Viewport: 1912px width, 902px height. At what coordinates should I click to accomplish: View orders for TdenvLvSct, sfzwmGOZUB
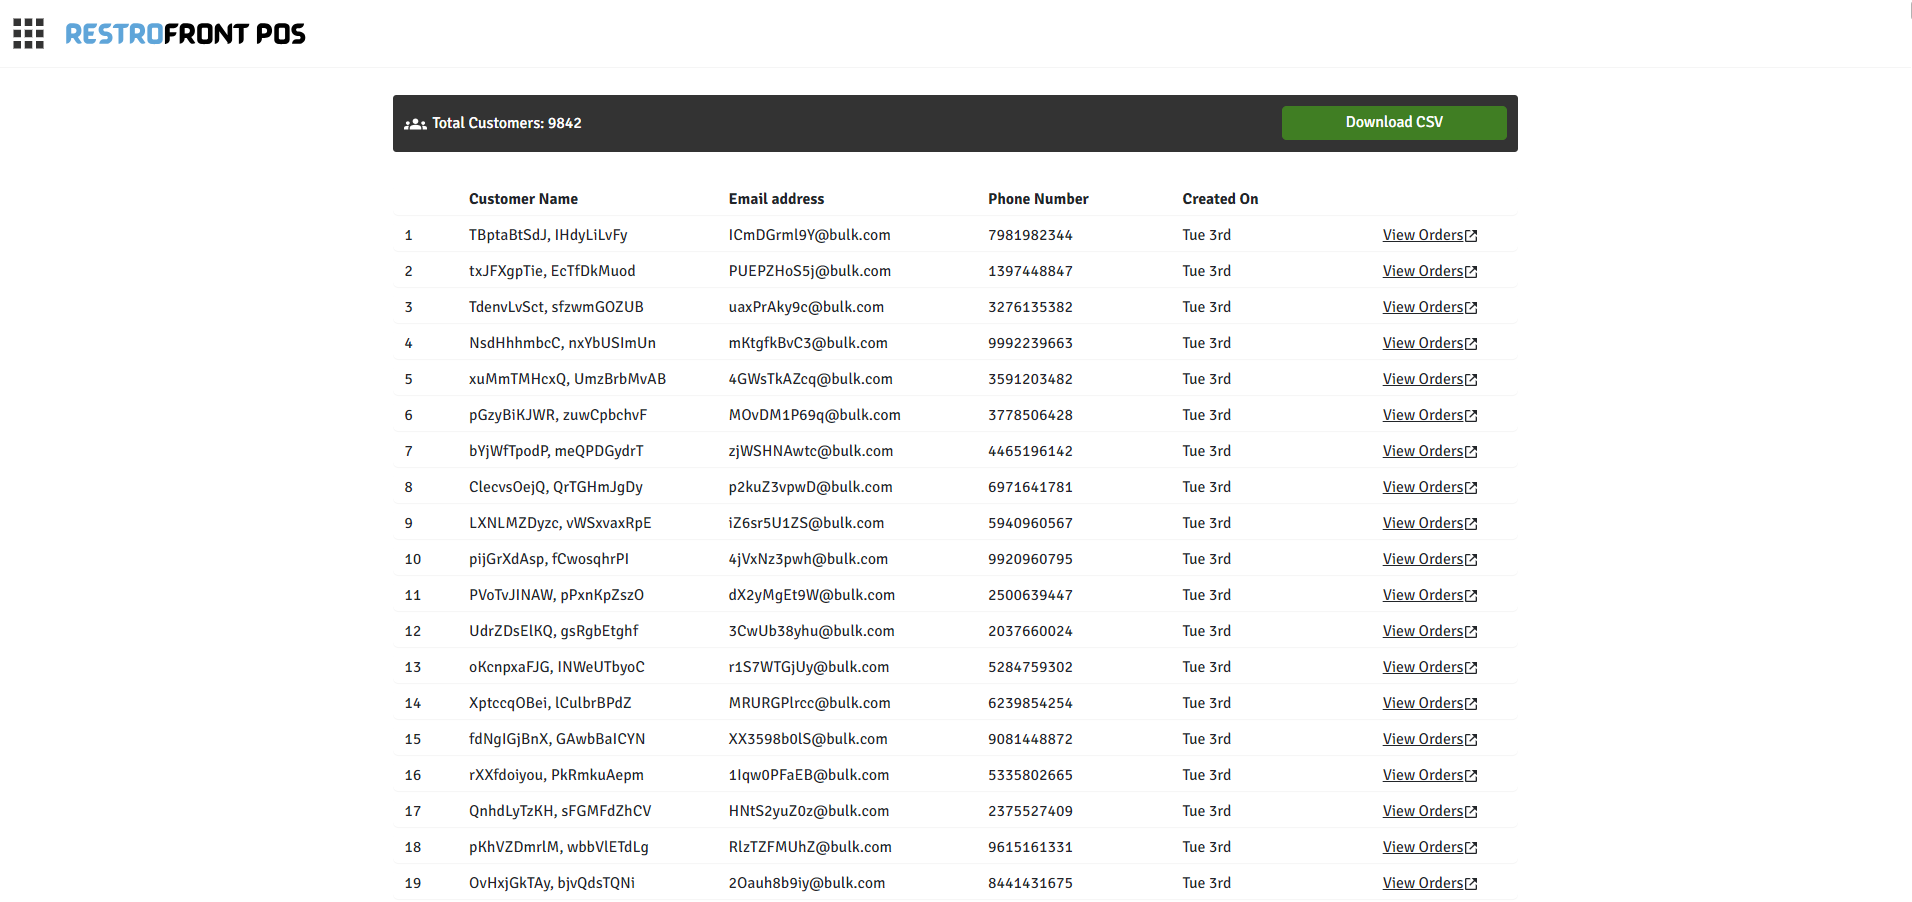[x=1430, y=307]
